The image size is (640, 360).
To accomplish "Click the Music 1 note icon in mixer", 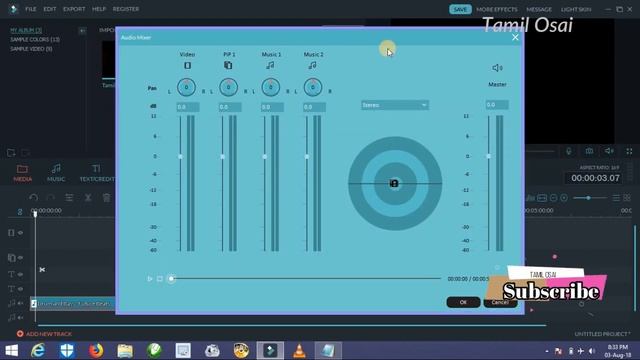I will [270, 65].
